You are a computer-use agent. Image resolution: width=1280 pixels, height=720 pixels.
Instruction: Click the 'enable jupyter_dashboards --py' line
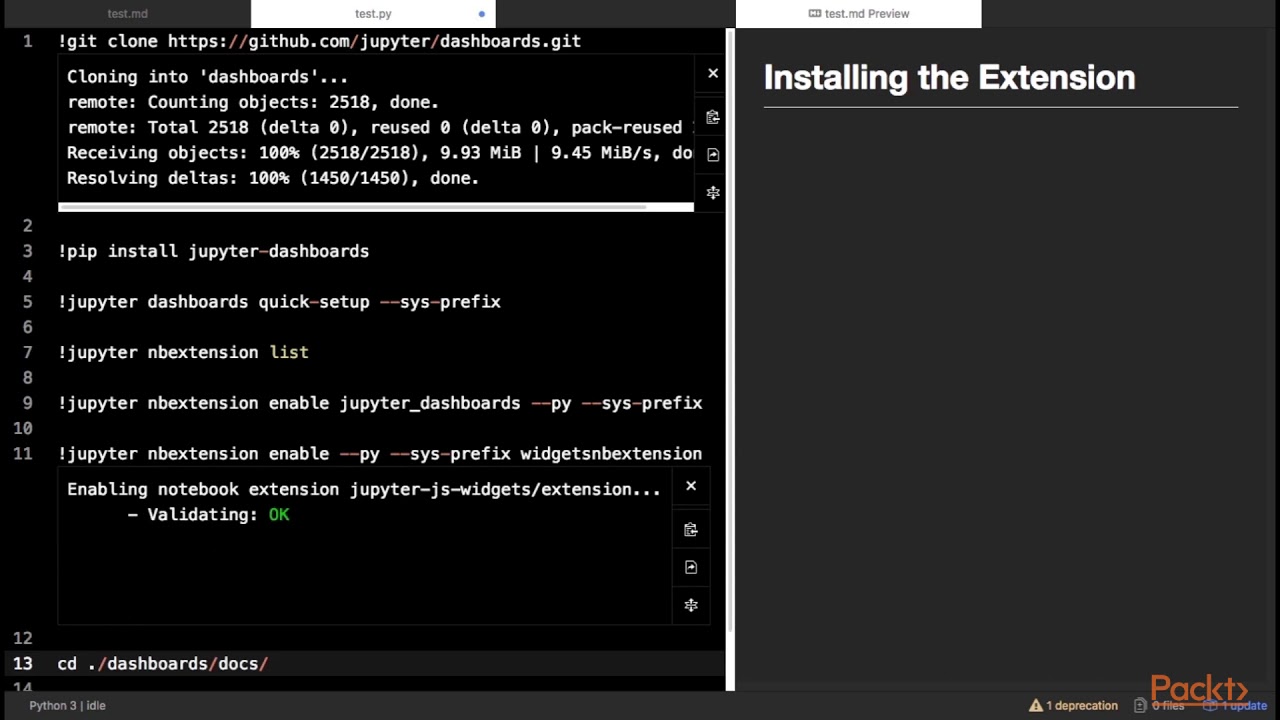point(380,403)
